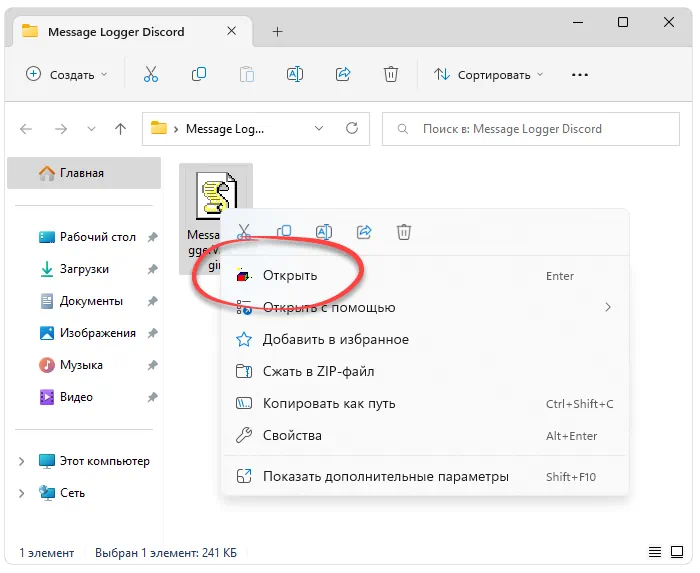Click the toolbar Copy icon
The height and width of the screenshot is (573, 700).
(x=199, y=74)
